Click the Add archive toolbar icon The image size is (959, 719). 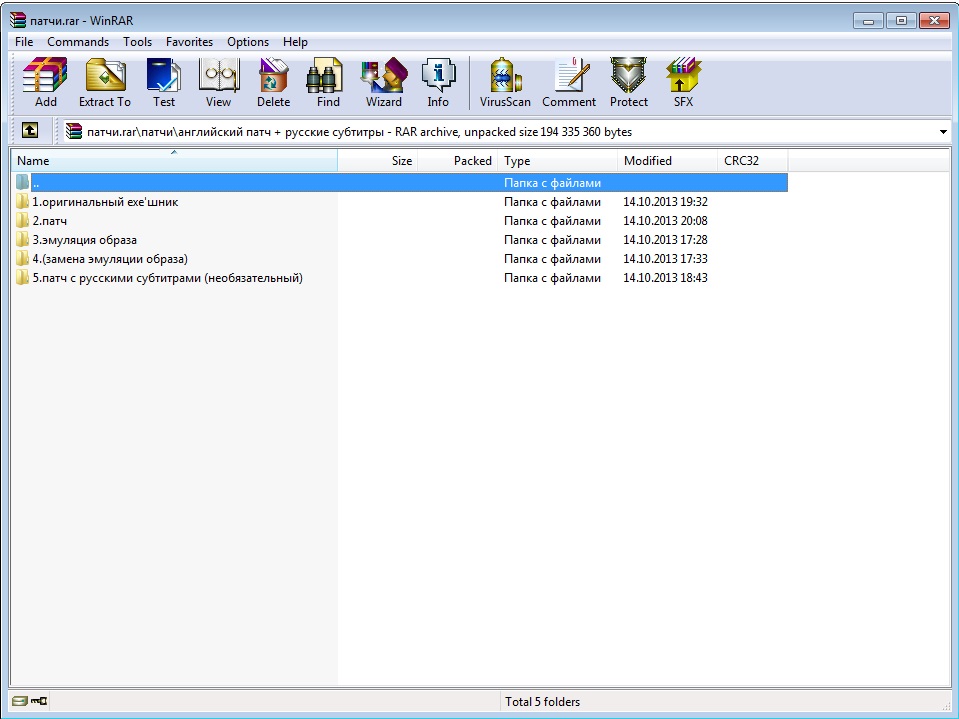click(x=46, y=82)
